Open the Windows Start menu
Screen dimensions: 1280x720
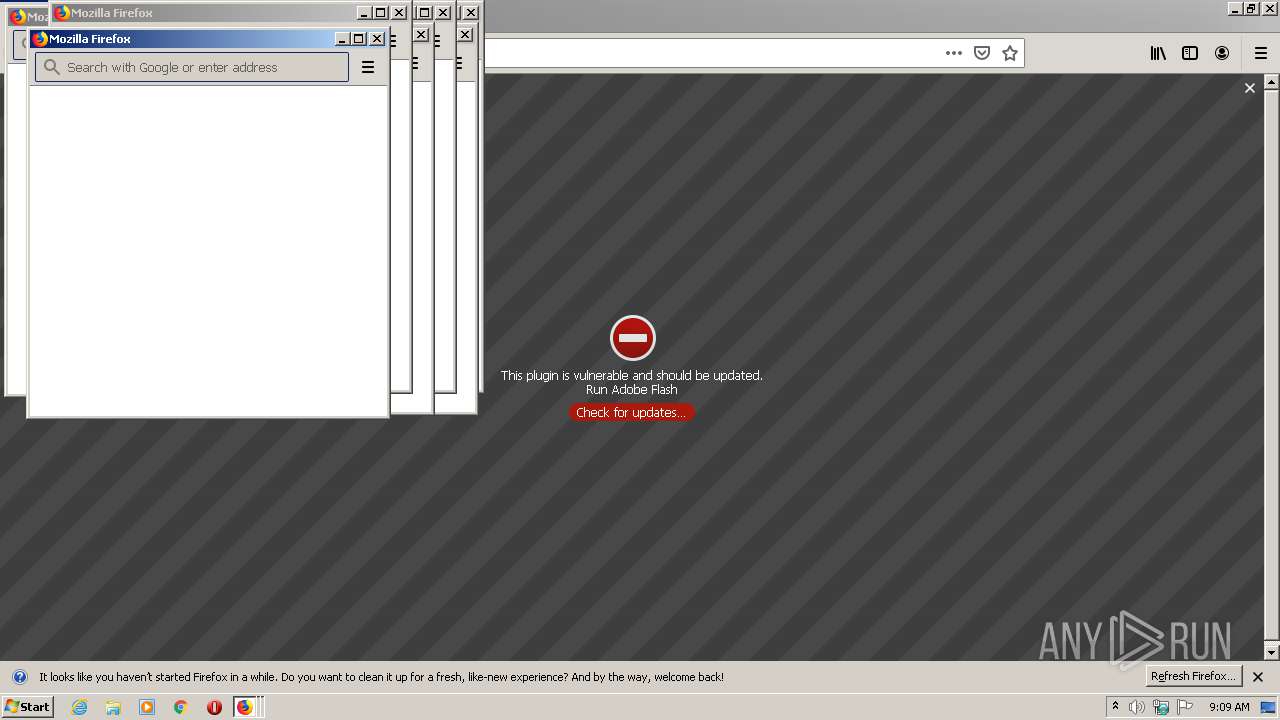coord(27,707)
